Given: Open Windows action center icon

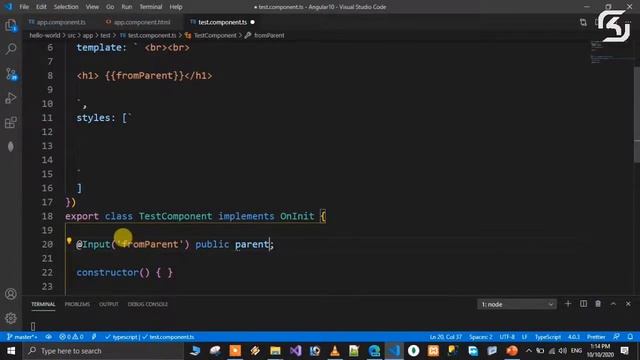Looking at the screenshot, I should pos(624,351).
